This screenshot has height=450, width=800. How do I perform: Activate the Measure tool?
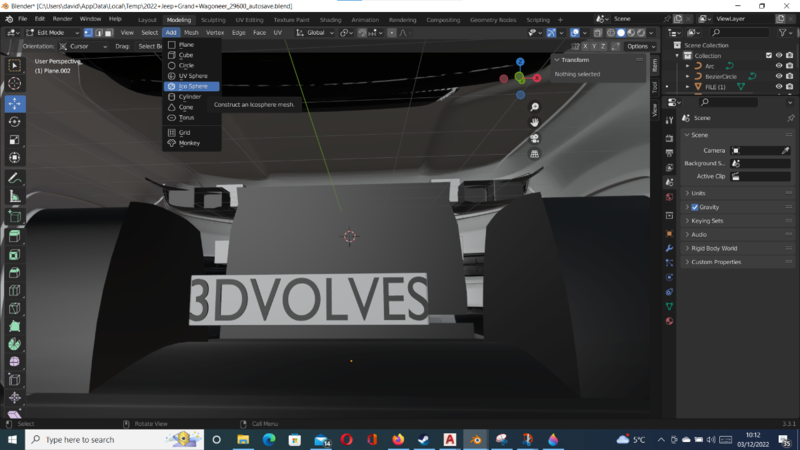(14, 196)
